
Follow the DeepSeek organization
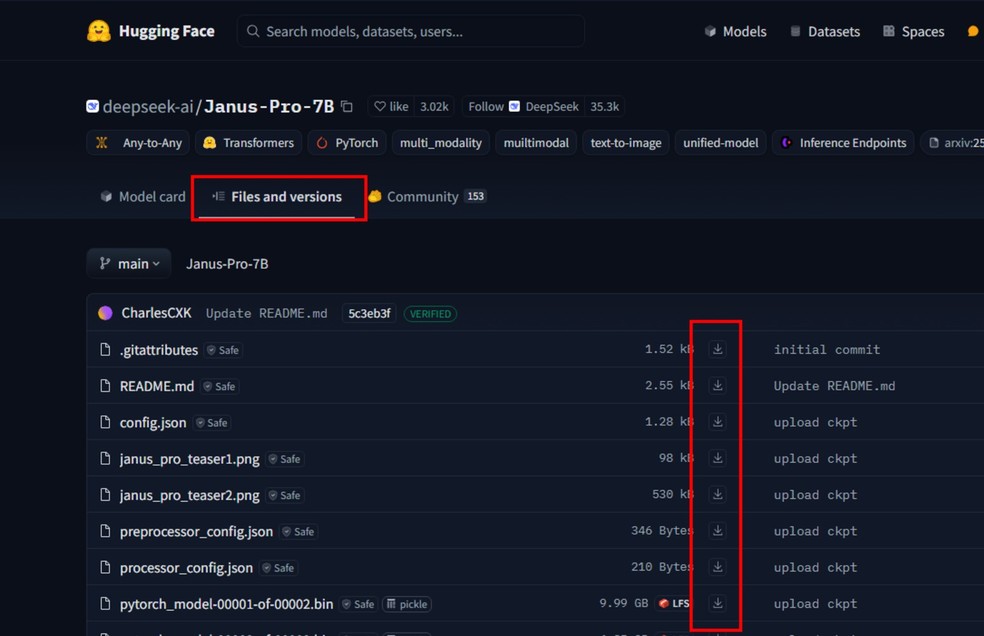(x=523, y=107)
